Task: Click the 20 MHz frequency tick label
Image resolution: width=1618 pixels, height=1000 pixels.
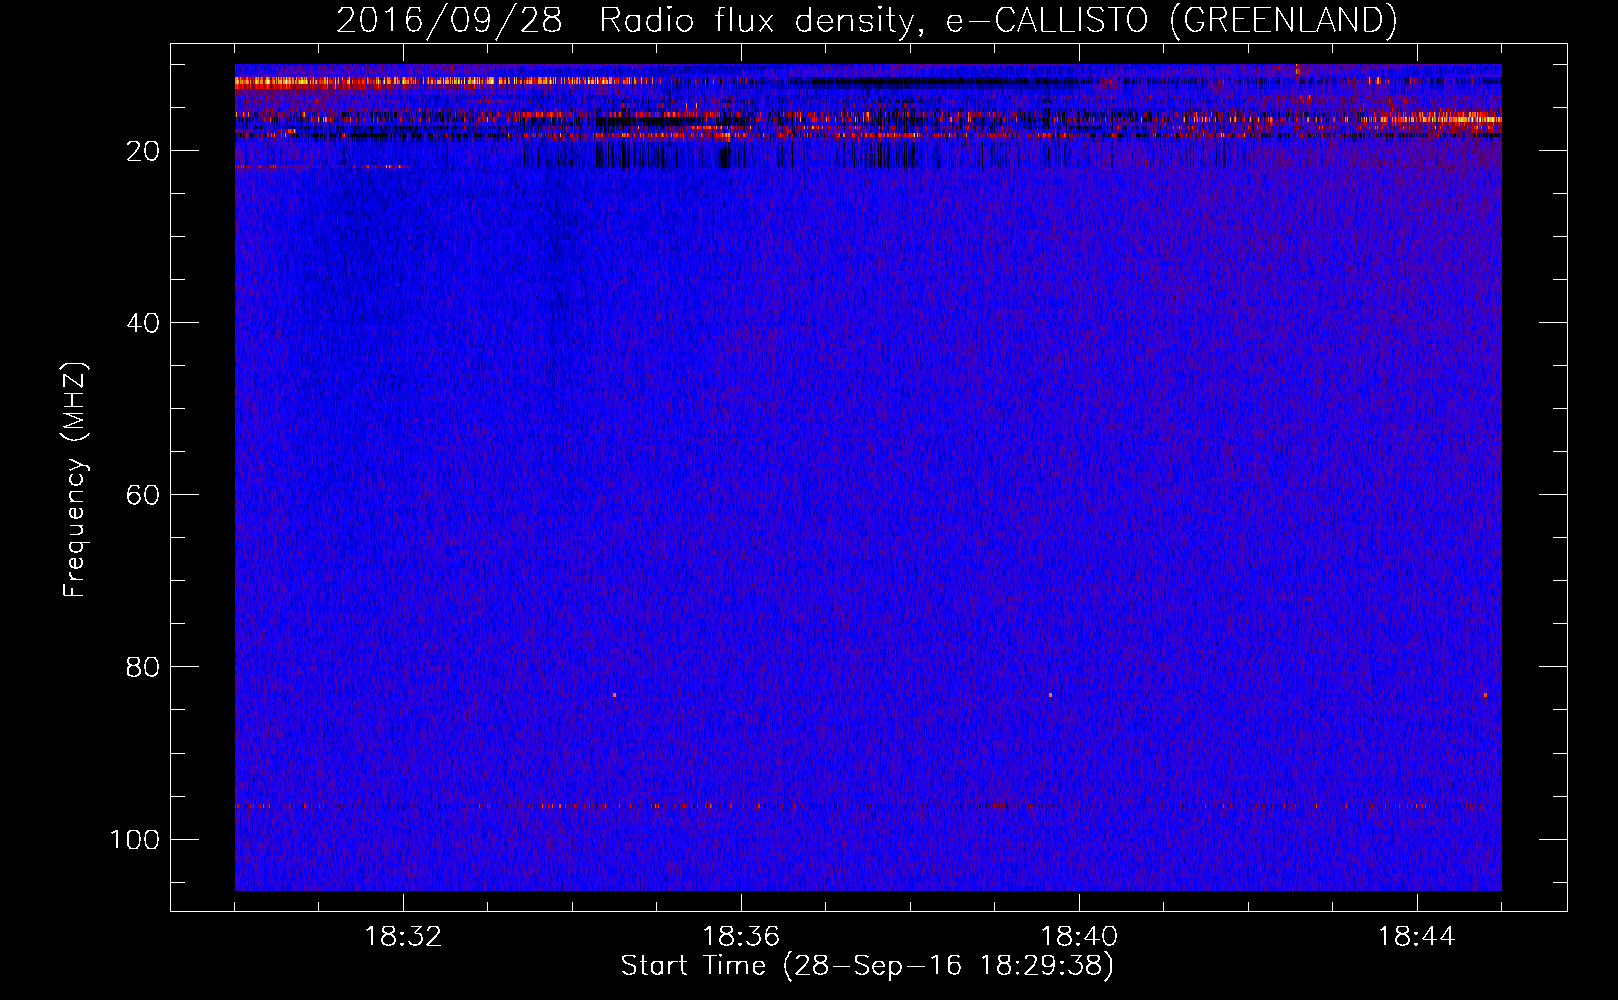Action: point(143,151)
